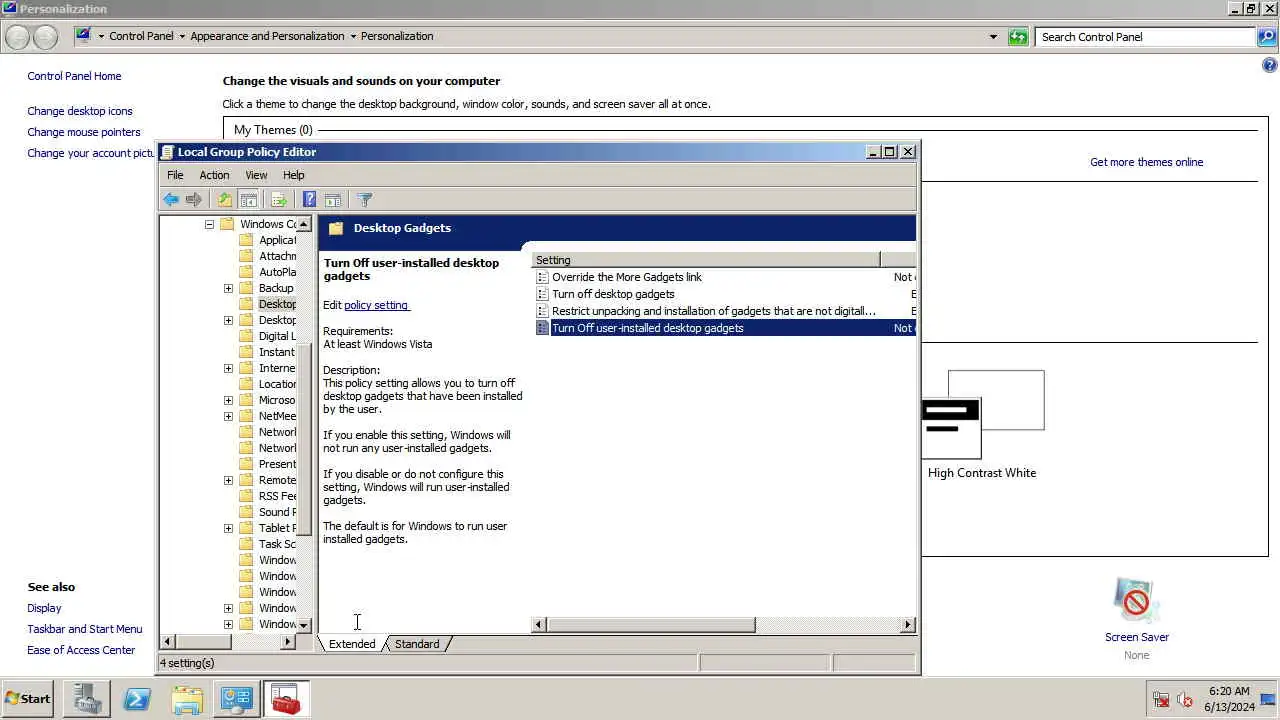Viewport: 1280px width, 720px height.
Task: Open Windows Explorer from the taskbar
Action: [187, 699]
